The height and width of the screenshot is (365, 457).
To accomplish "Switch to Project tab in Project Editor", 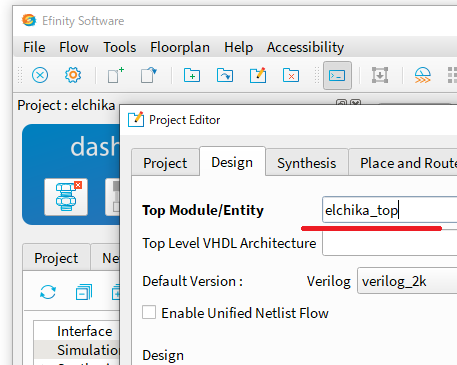I will pos(165,163).
